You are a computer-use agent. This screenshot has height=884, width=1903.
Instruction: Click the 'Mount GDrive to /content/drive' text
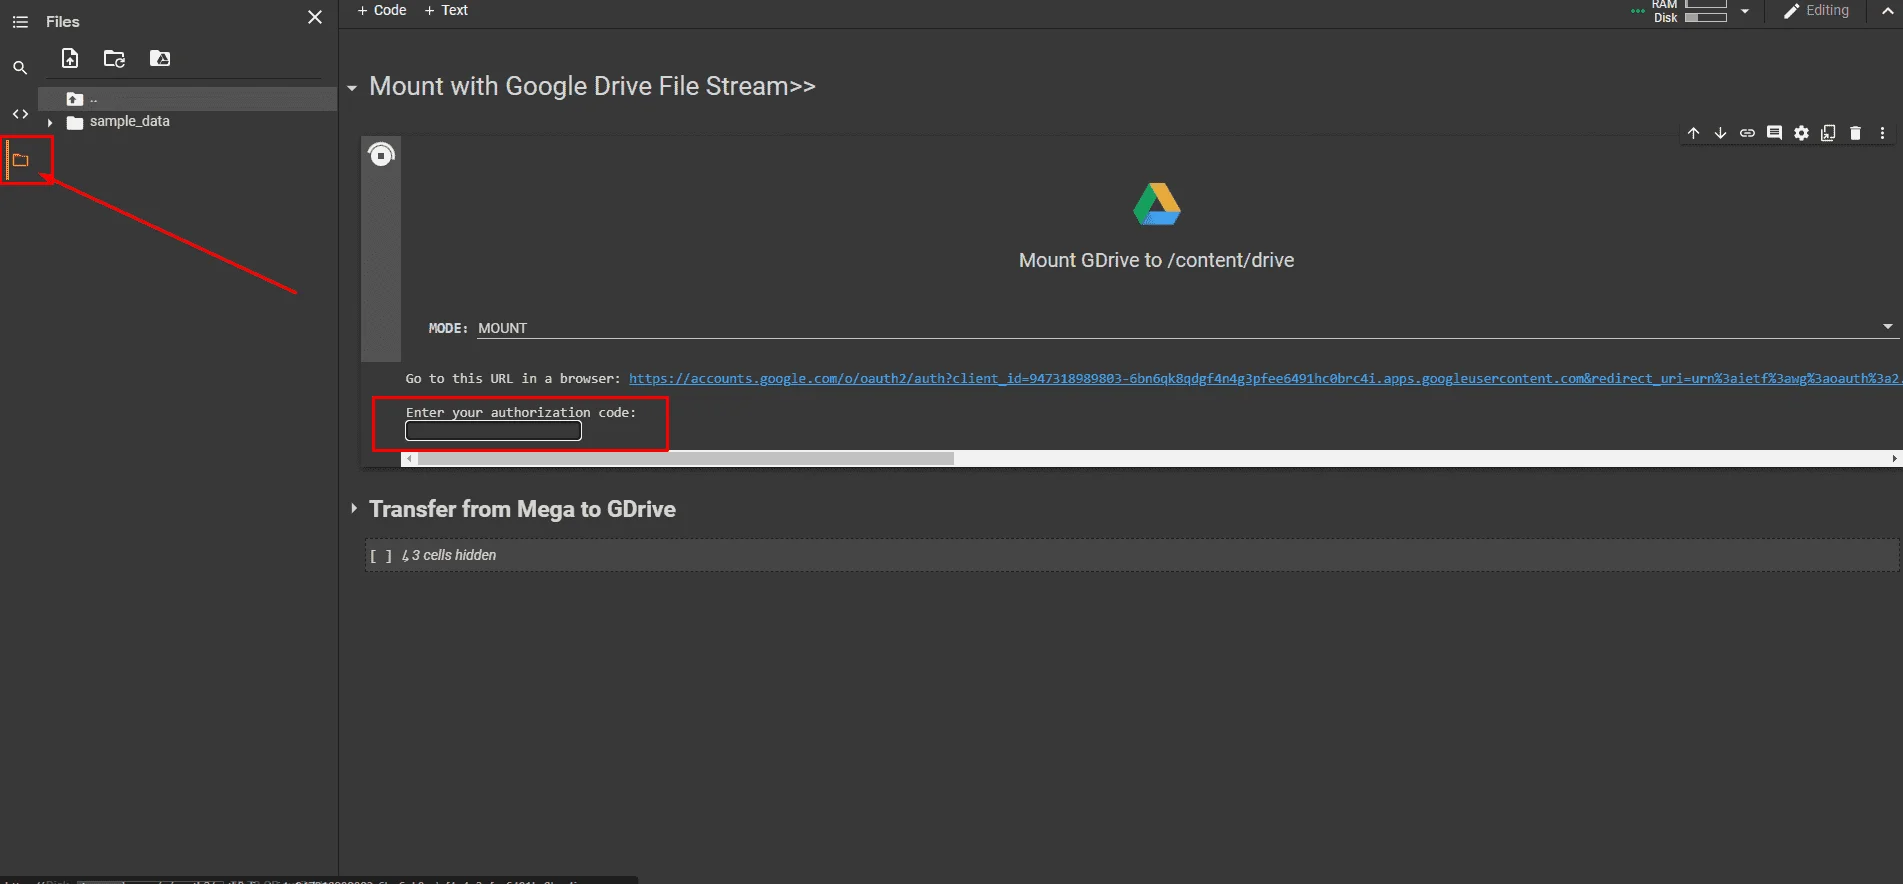pyautogui.click(x=1156, y=261)
